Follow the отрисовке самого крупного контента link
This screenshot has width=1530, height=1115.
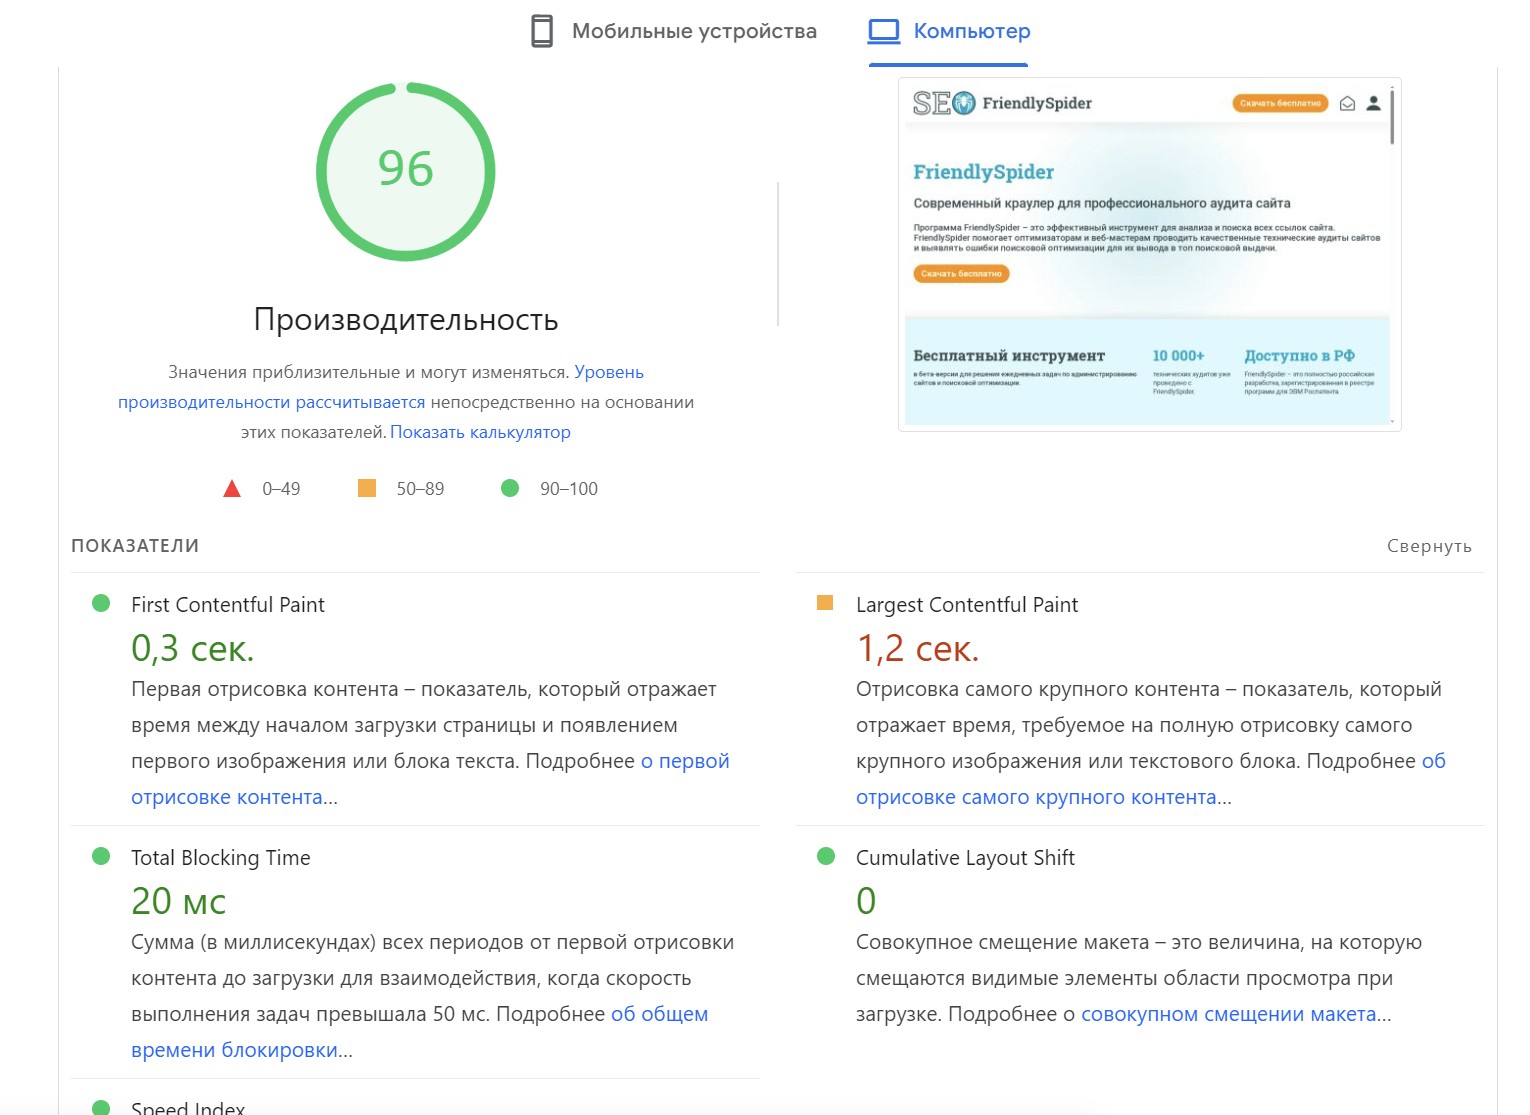click(1036, 797)
